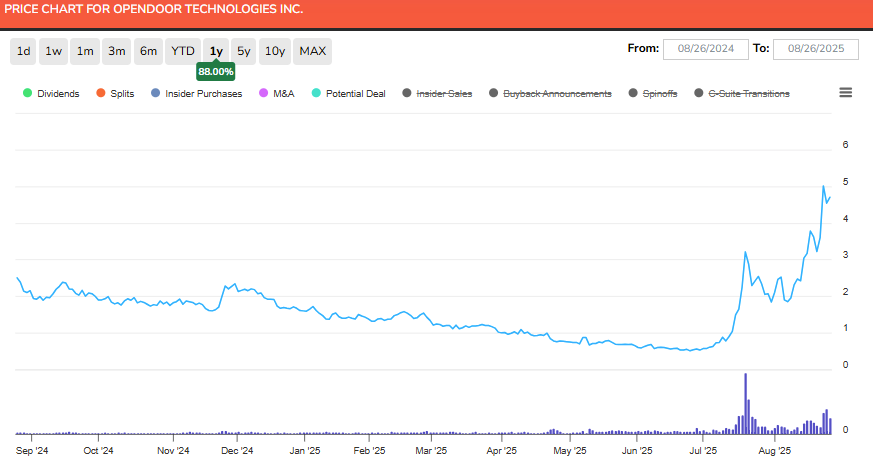Select the 1y time range
Viewport: 873px width, 465px height.
(216, 51)
